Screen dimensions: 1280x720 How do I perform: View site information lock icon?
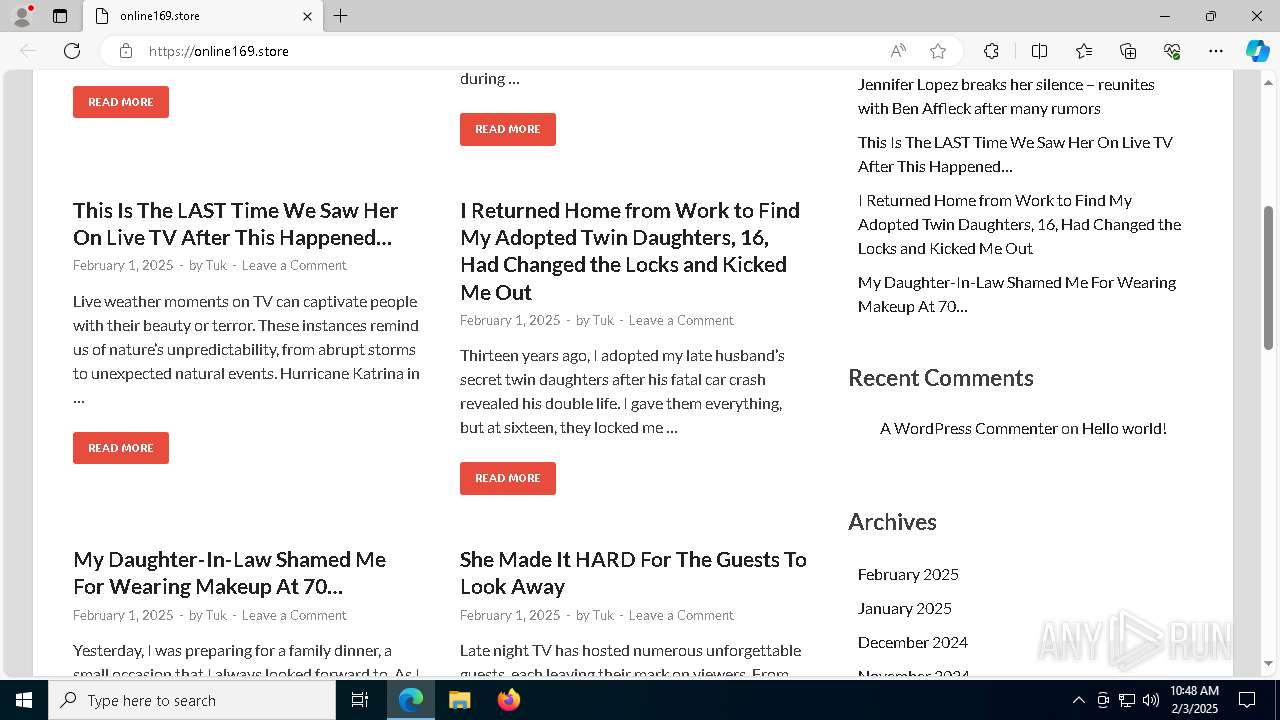point(126,51)
